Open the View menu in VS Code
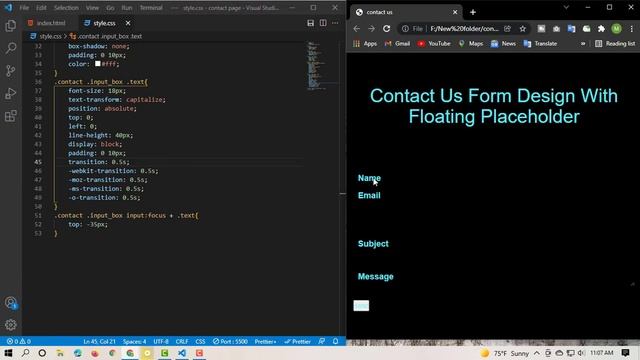Screen dimensions: 640x360 click(92, 8)
